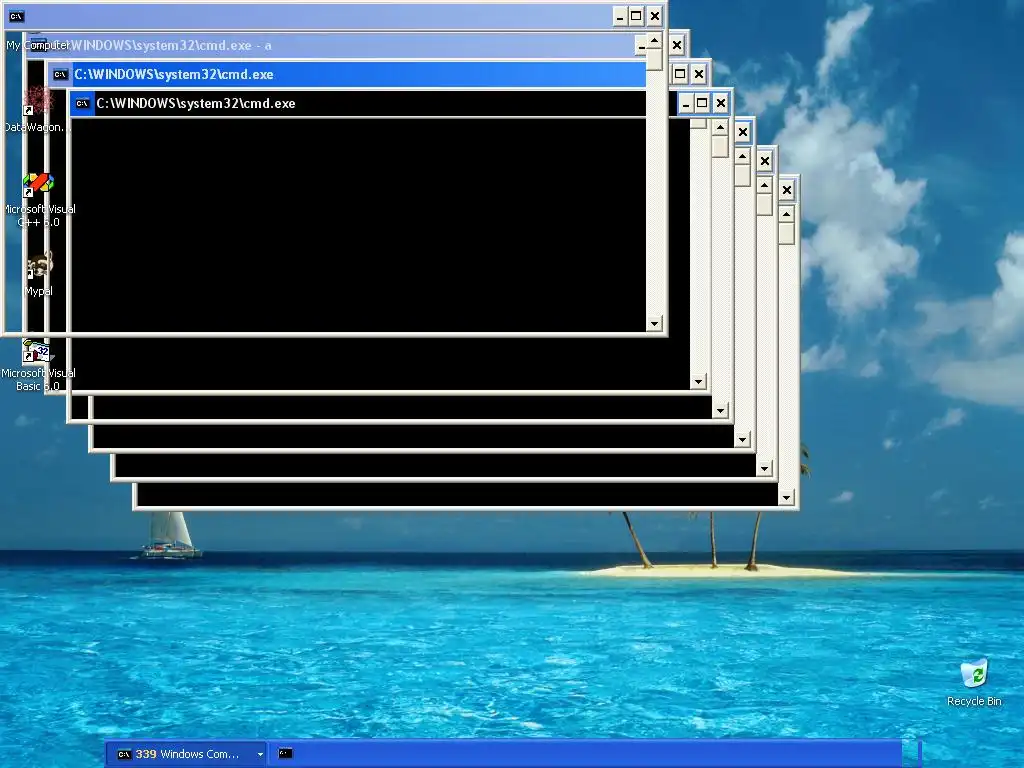Open the 339 Windows Command taskbar group

pos(185,754)
